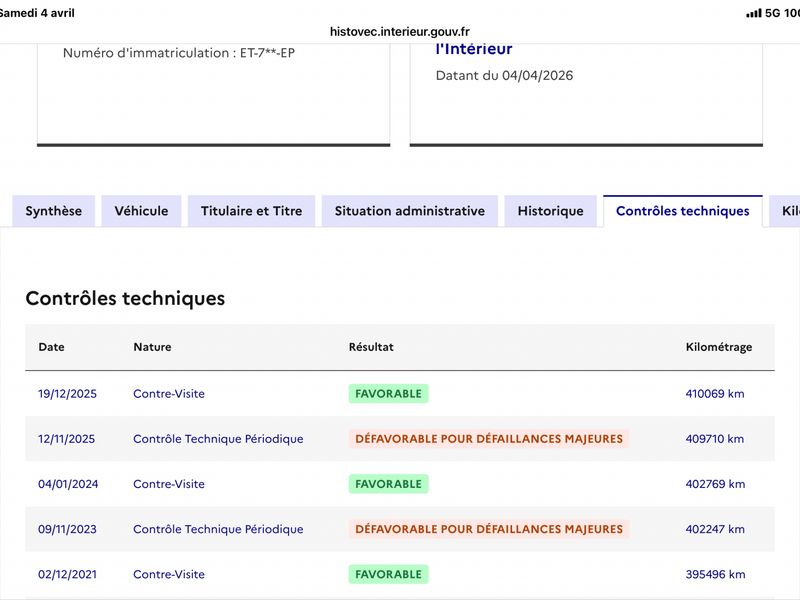Open the Véhicule tab
Viewport: 800px width, 600px height.
(x=141, y=211)
